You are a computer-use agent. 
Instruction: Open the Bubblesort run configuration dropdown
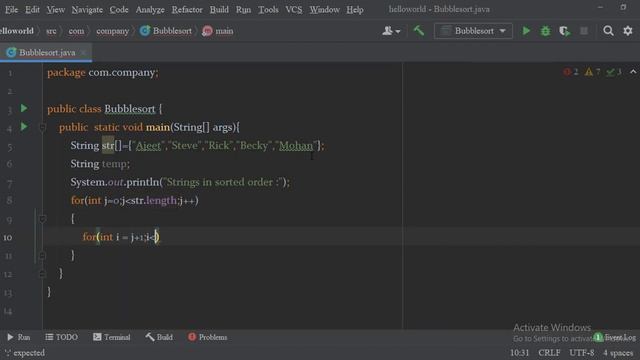point(473,31)
